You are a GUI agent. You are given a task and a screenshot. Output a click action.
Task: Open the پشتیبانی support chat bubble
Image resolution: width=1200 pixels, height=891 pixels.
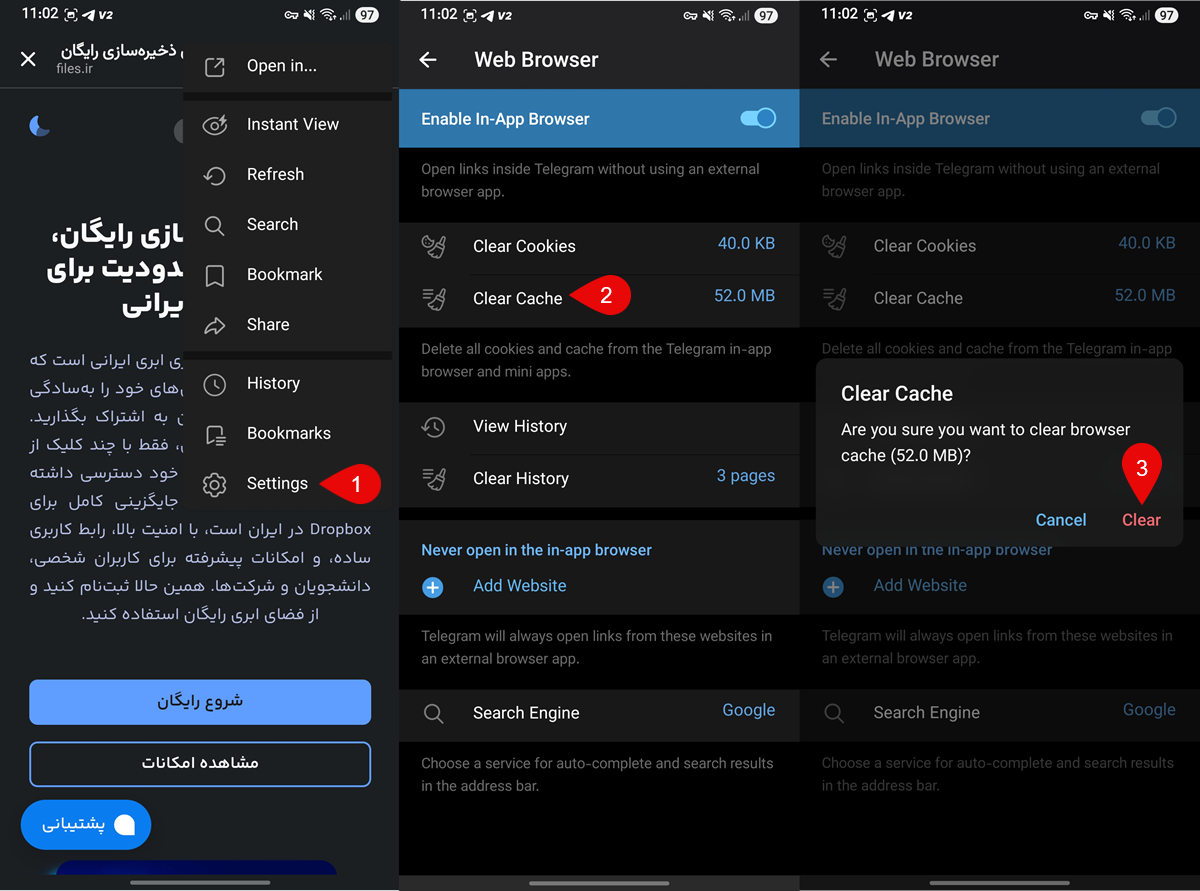point(86,825)
